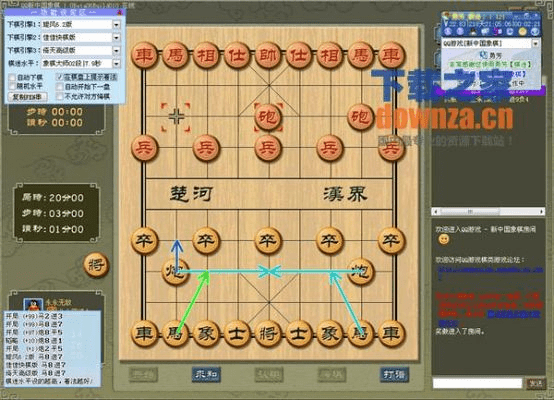Open the 棋迷水平 dropdown
554x400 pixels.
tap(116, 64)
